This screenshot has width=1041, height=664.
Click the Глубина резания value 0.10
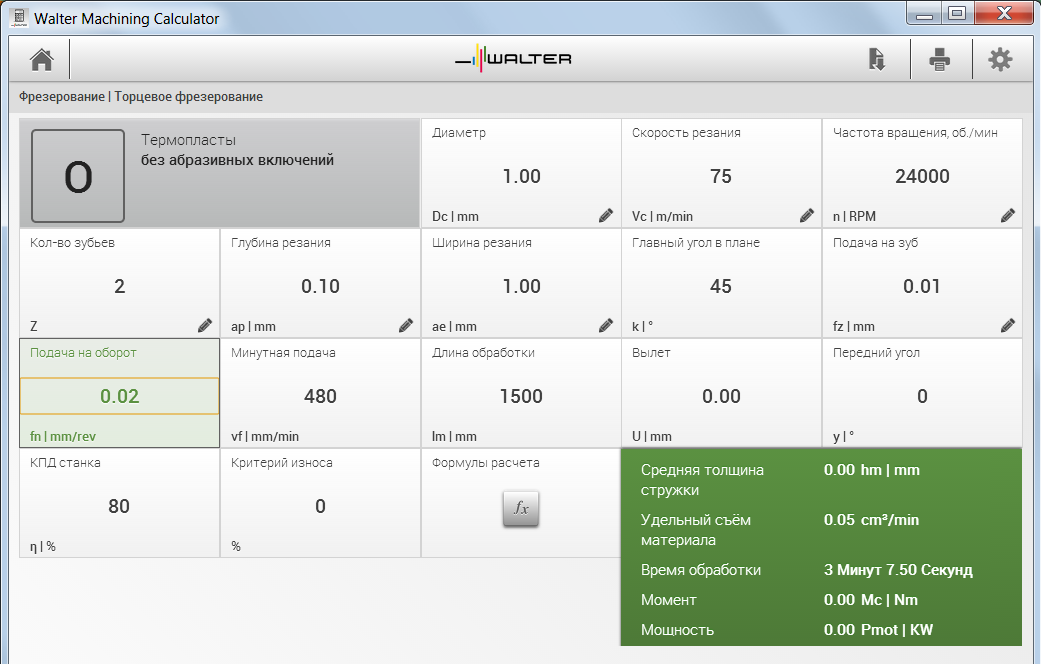(x=320, y=286)
